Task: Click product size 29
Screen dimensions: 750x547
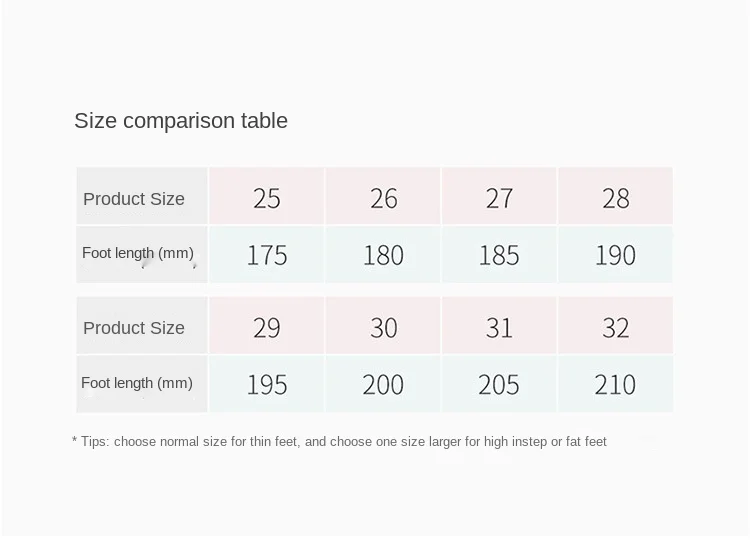Action: (267, 327)
